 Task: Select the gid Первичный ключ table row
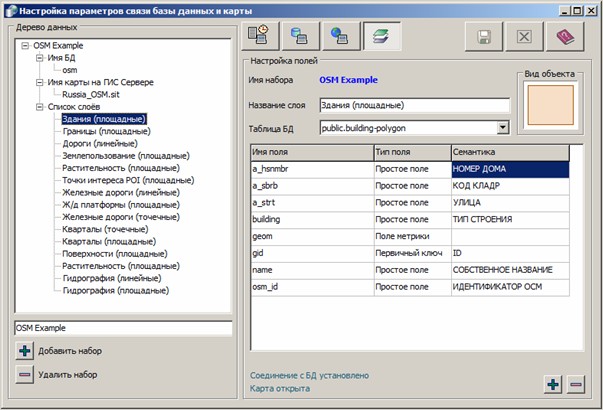pyautogui.click(x=410, y=254)
